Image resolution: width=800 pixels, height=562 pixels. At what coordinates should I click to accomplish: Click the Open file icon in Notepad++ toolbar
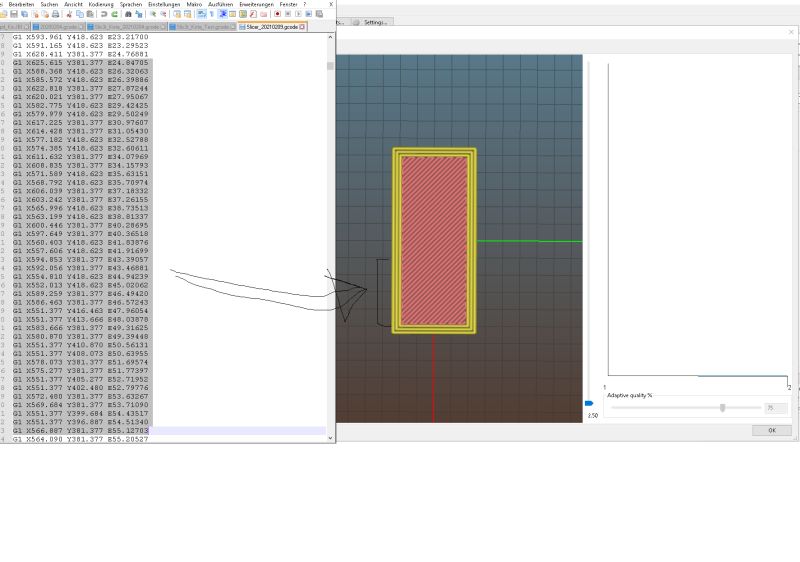[x=4, y=14]
